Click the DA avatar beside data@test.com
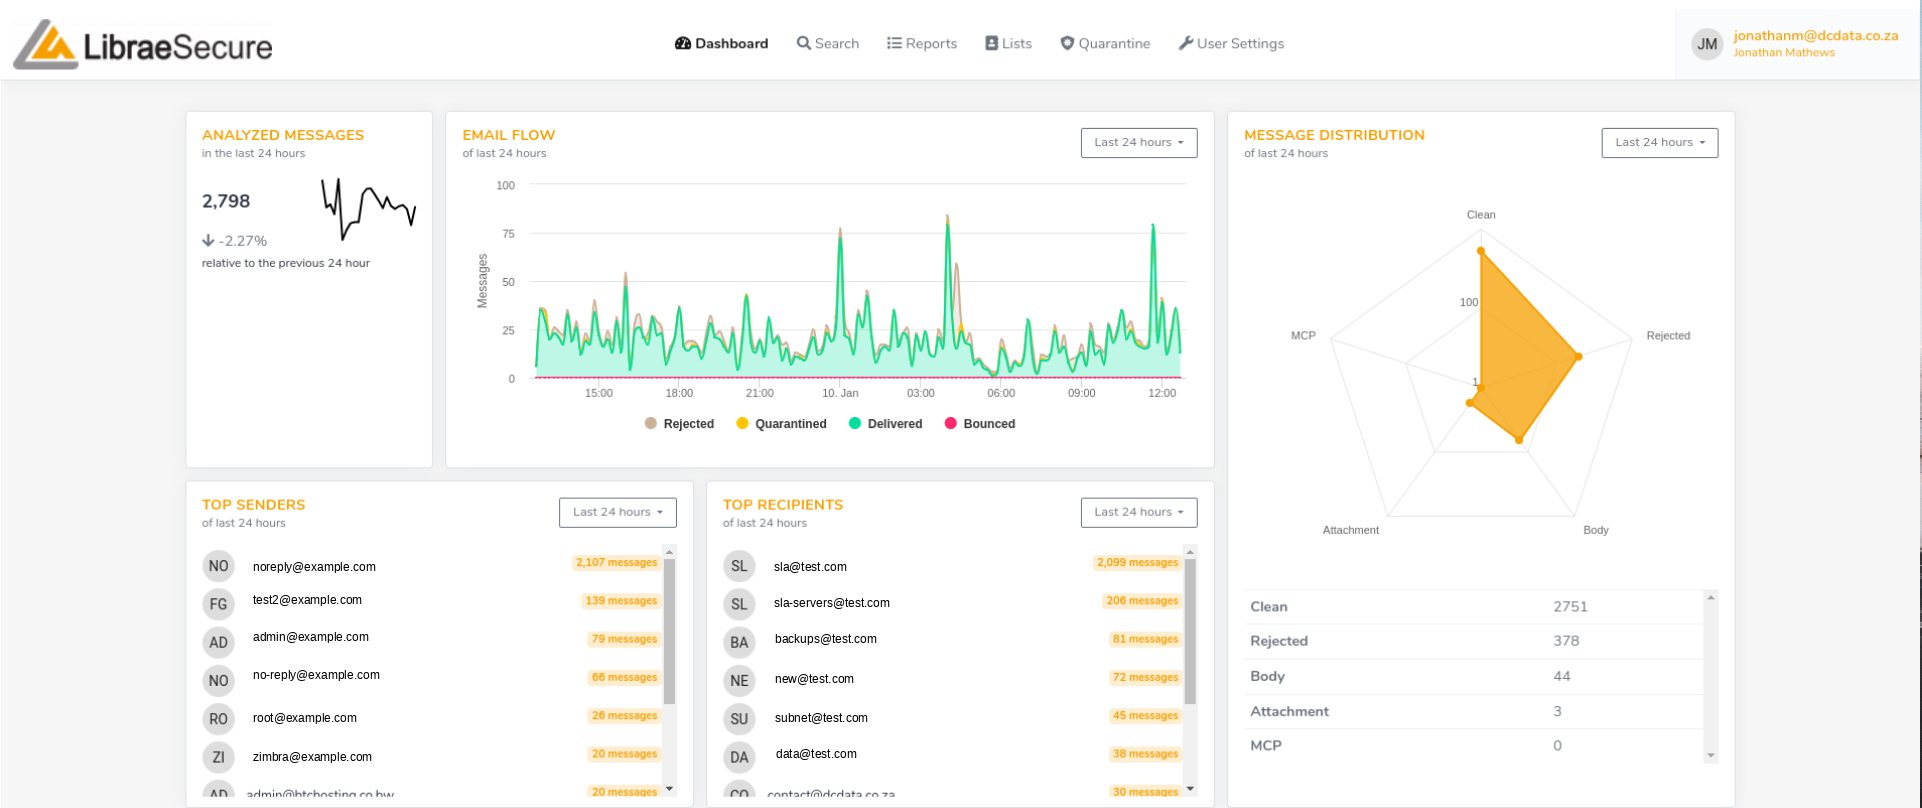 click(x=739, y=757)
